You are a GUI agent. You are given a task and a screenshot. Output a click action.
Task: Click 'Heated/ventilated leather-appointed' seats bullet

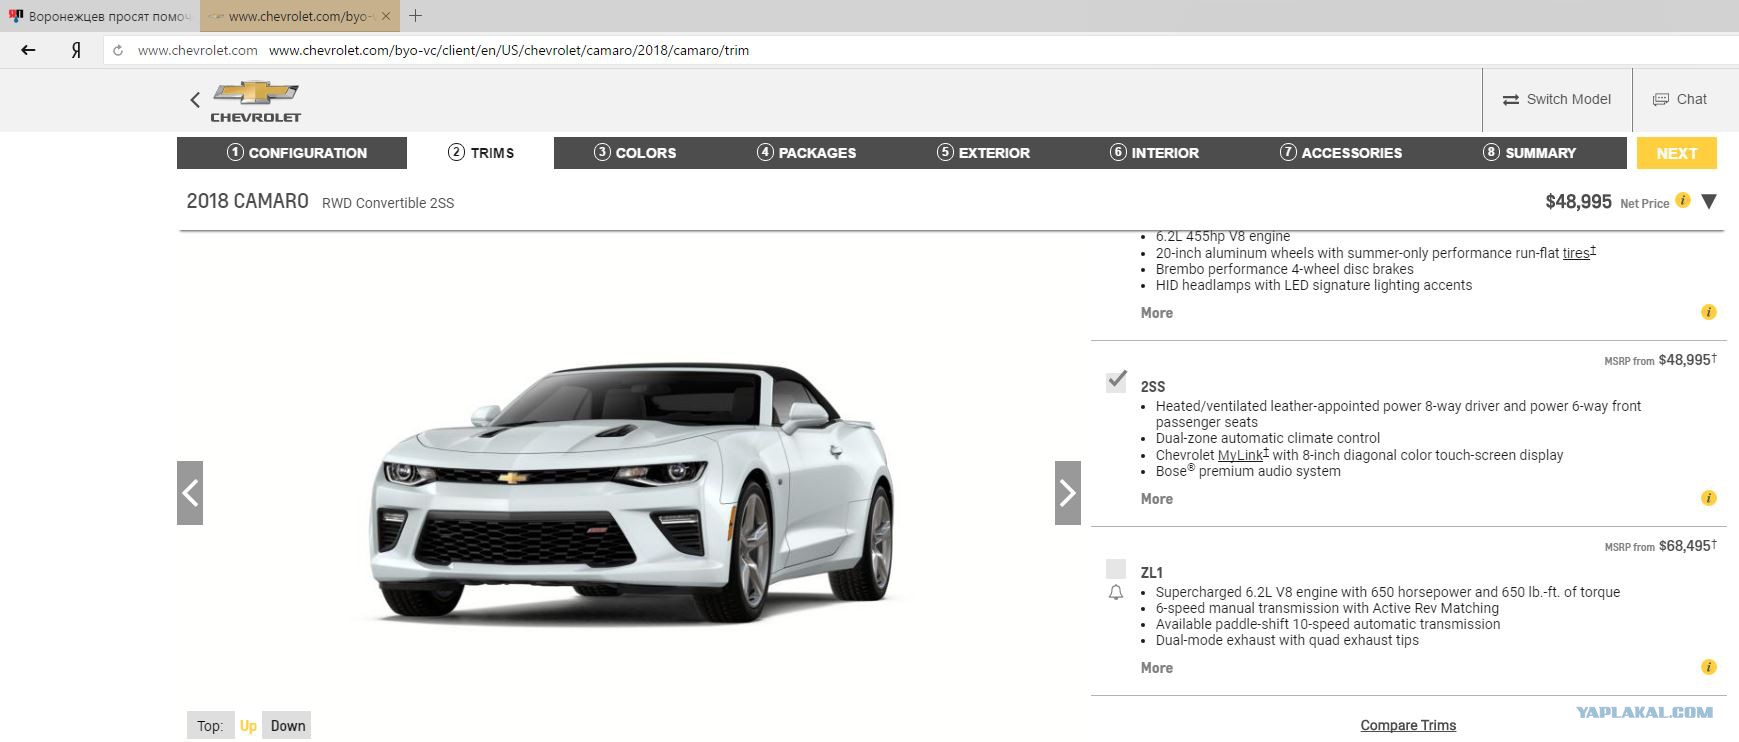coord(1399,414)
